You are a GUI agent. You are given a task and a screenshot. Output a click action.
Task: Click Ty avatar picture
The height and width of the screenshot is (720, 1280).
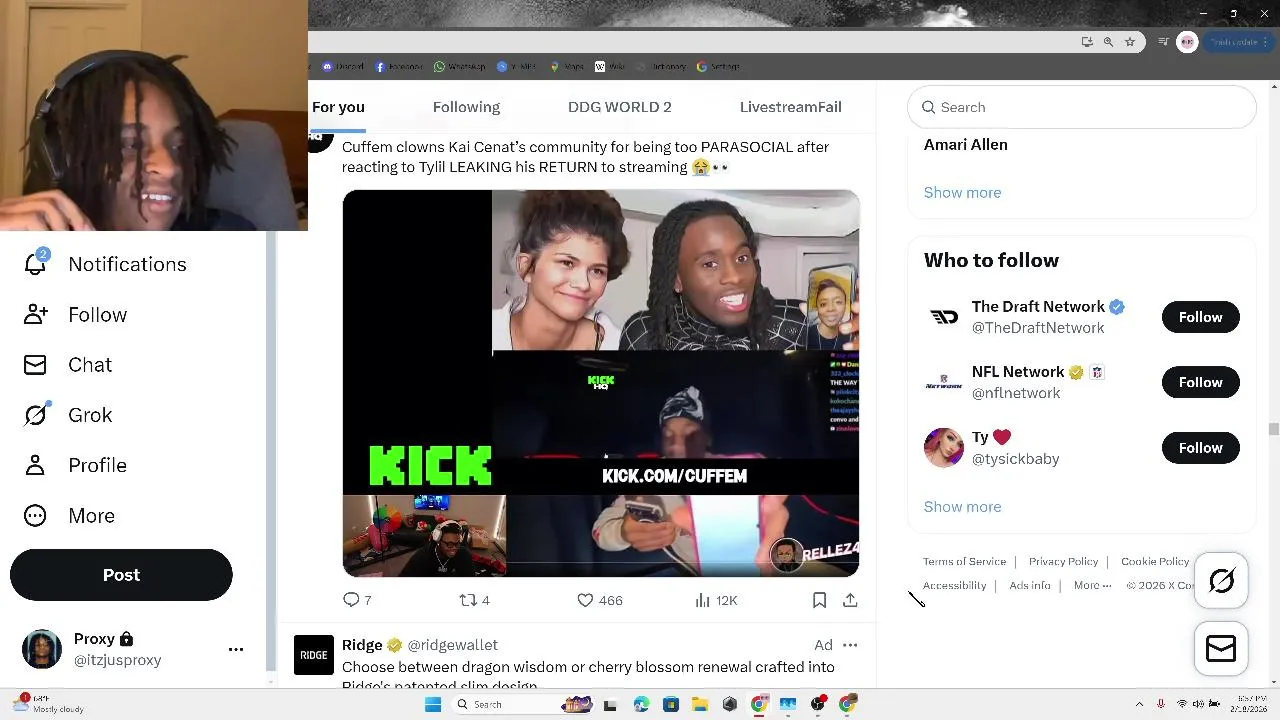coord(944,448)
